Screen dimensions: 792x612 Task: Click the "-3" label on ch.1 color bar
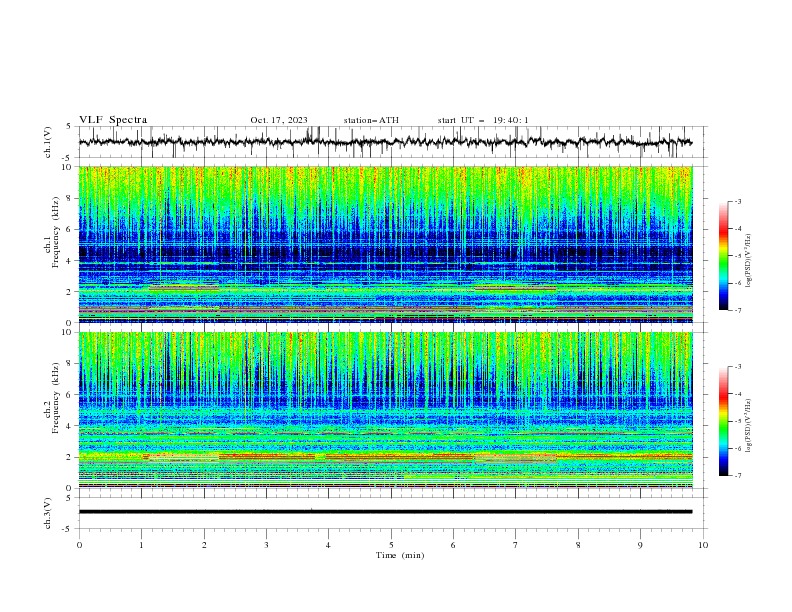737,201
